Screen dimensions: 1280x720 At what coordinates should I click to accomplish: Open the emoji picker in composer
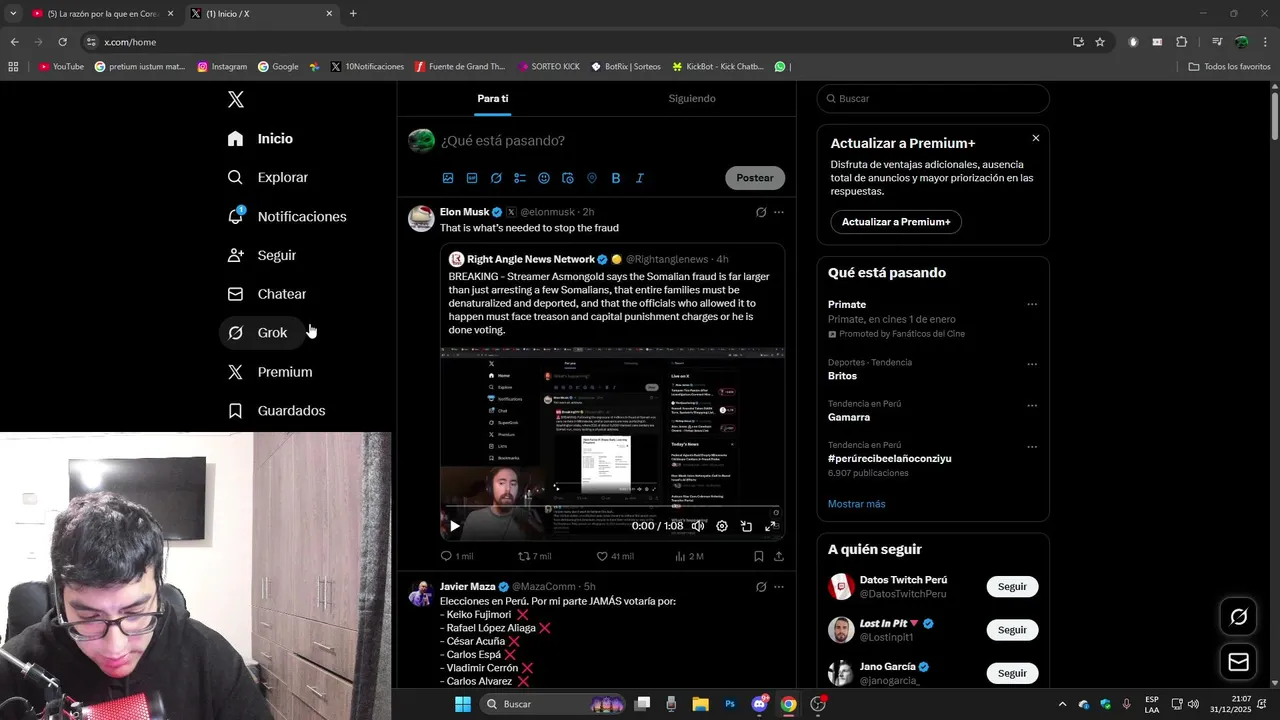point(544,178)
